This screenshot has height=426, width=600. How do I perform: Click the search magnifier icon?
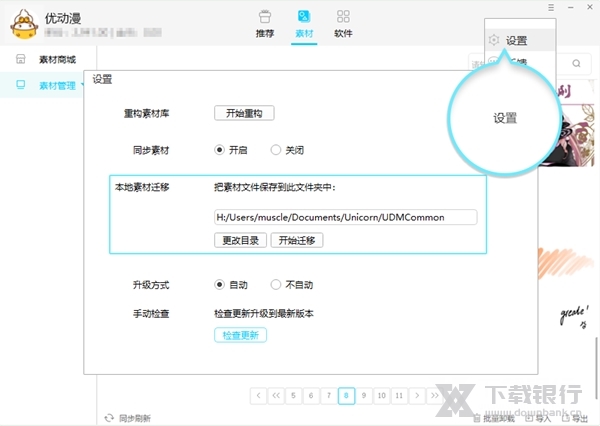click(576, 64)
